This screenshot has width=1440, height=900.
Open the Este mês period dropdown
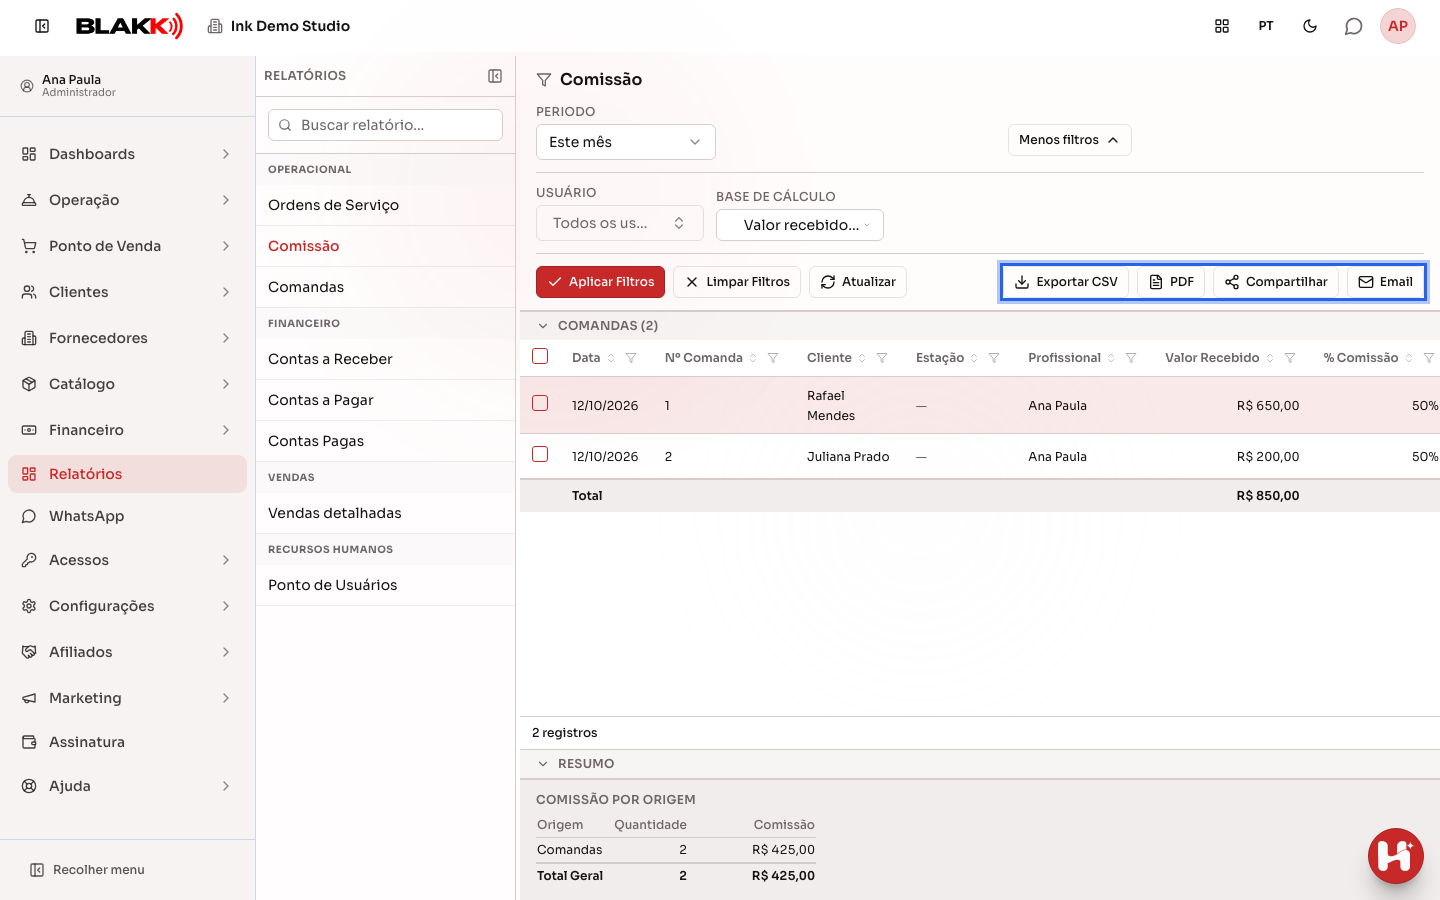pyautogui.click(x=626, y=142)
